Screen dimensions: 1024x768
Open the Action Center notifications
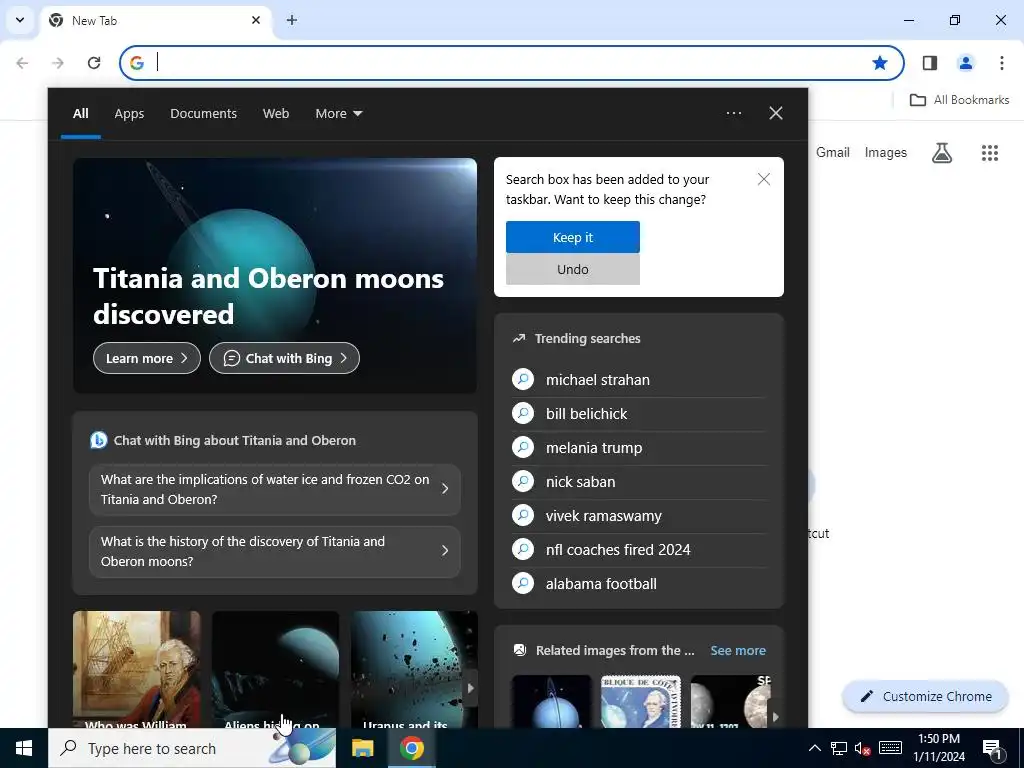click(991, 748)
